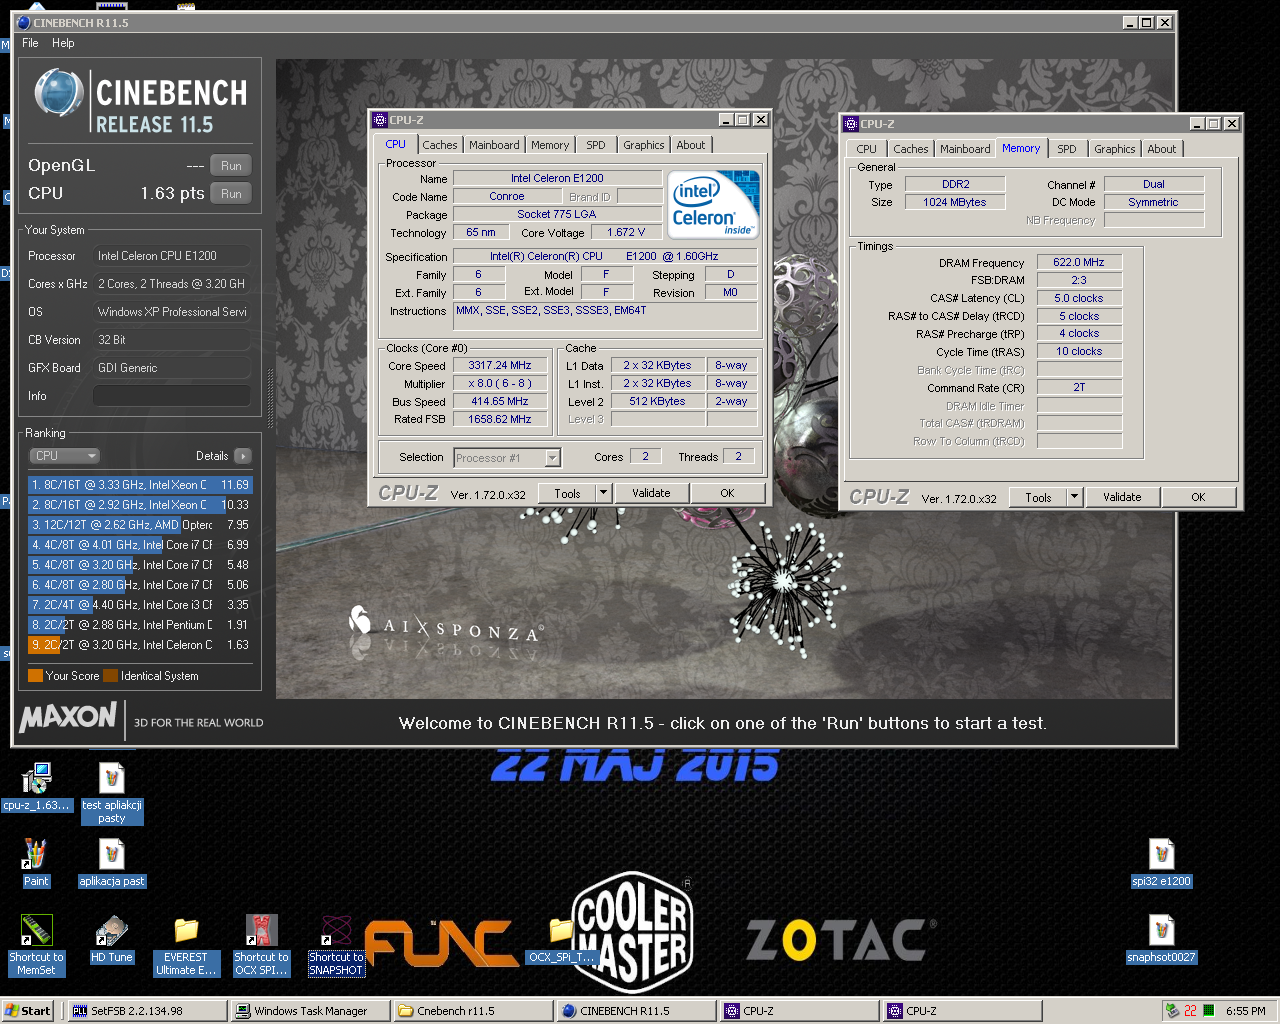1280x1024 pixels.
Task: Click the Cinebench sphere logo icon
Action: tap(58, 93)
